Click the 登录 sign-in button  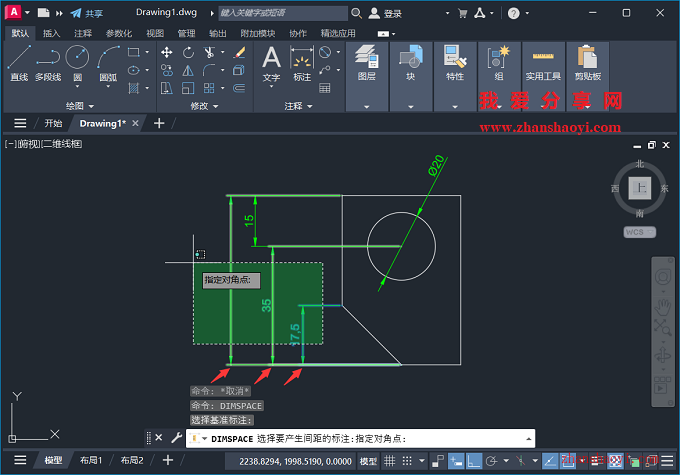(x=385, y=13)
